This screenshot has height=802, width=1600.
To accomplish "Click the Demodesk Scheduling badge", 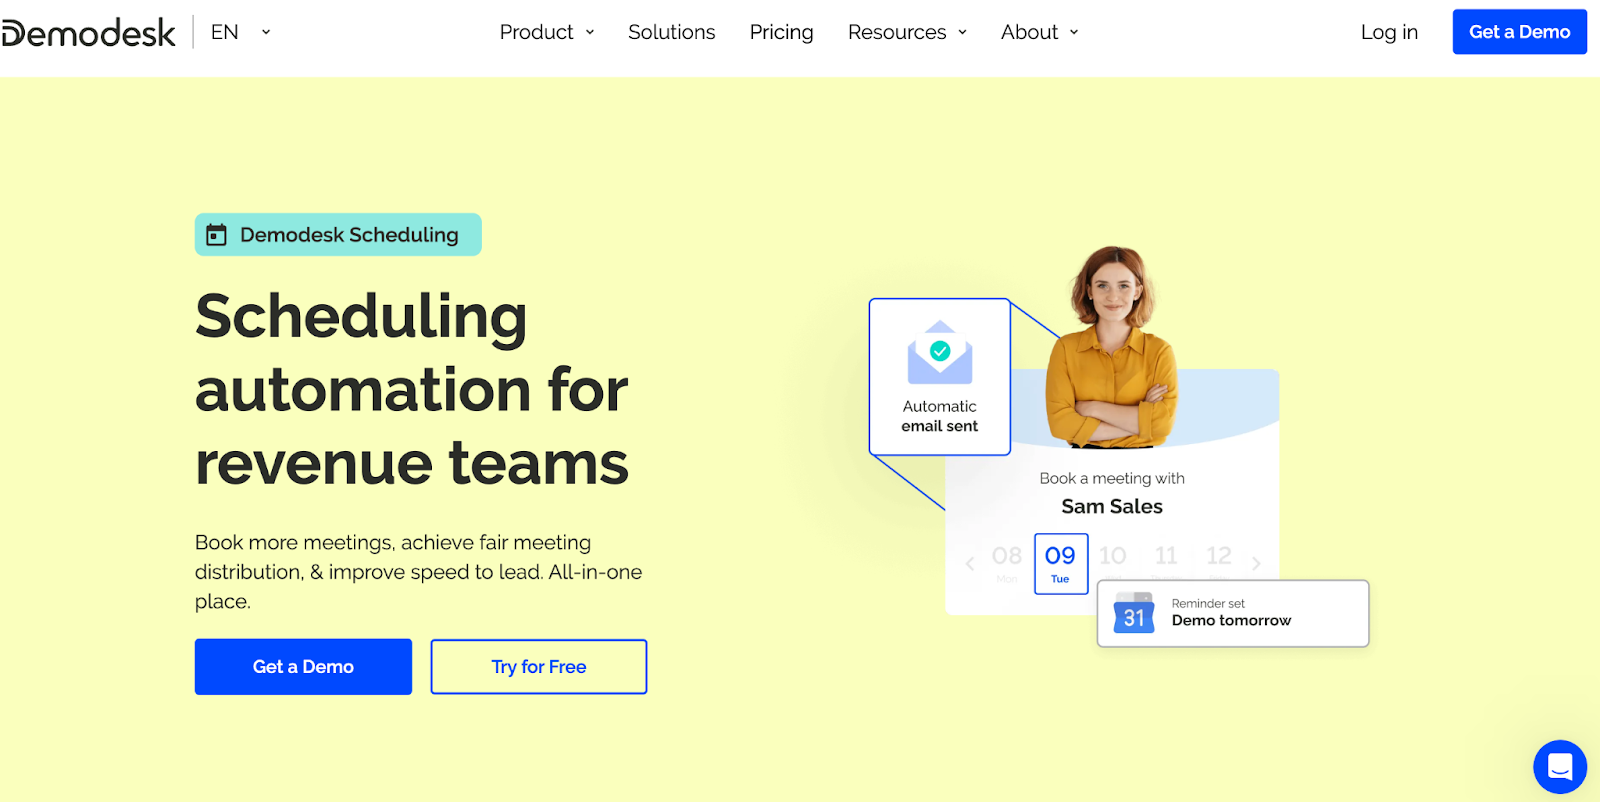I will click(338, 235).
